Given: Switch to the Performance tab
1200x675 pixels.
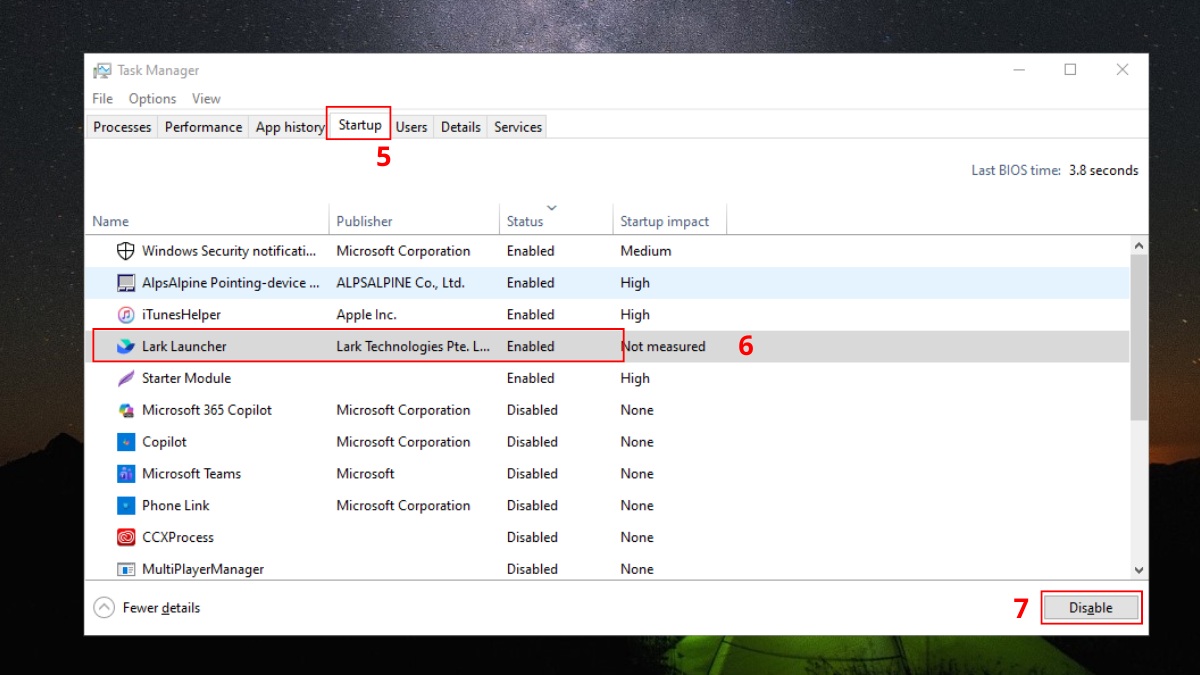Looking at the screenshot, I should pos(202,126).
